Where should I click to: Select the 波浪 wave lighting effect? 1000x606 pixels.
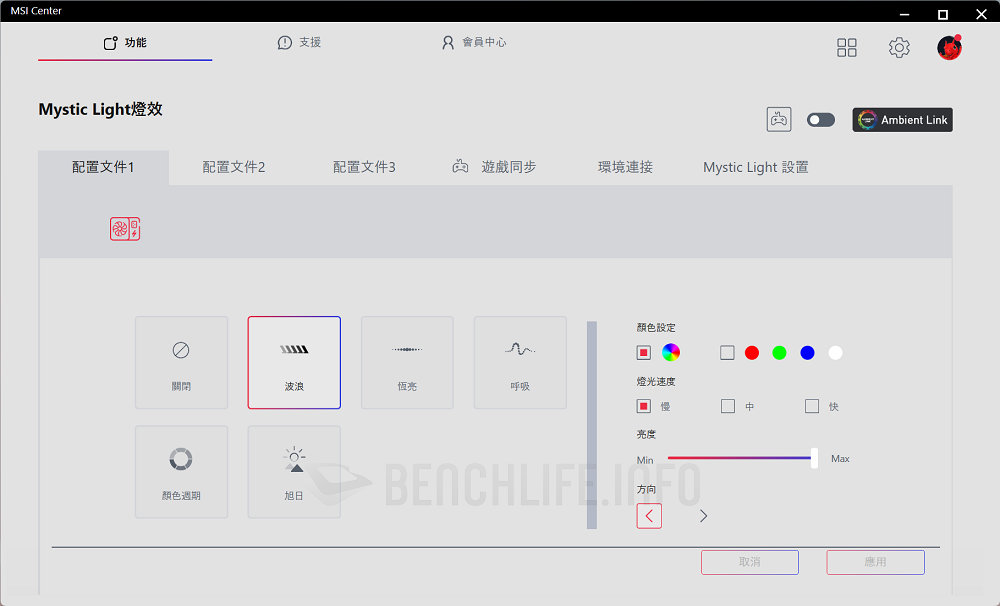(x=294, y=362)
